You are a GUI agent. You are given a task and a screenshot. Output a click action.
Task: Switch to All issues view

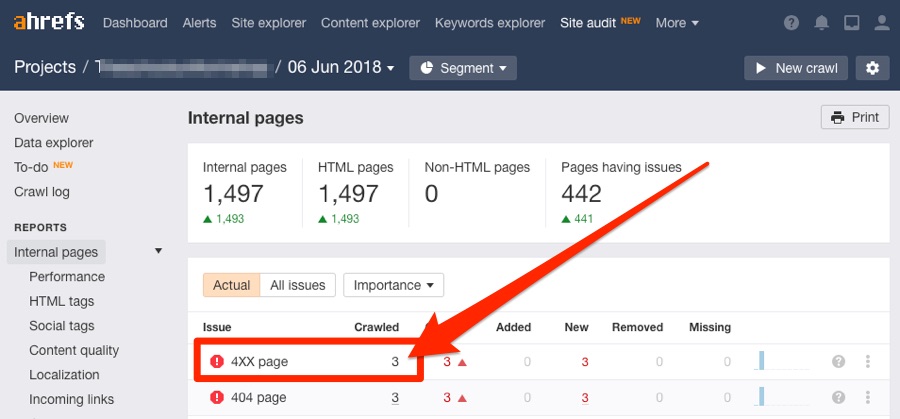click(298, 285)
